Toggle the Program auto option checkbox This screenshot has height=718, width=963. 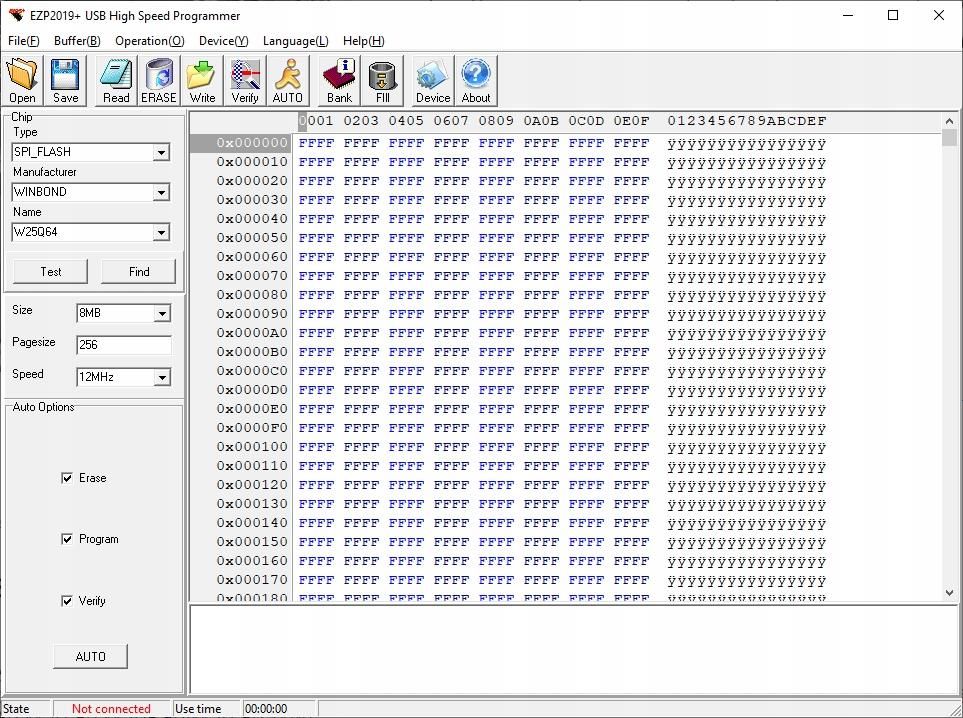(67, 539)
